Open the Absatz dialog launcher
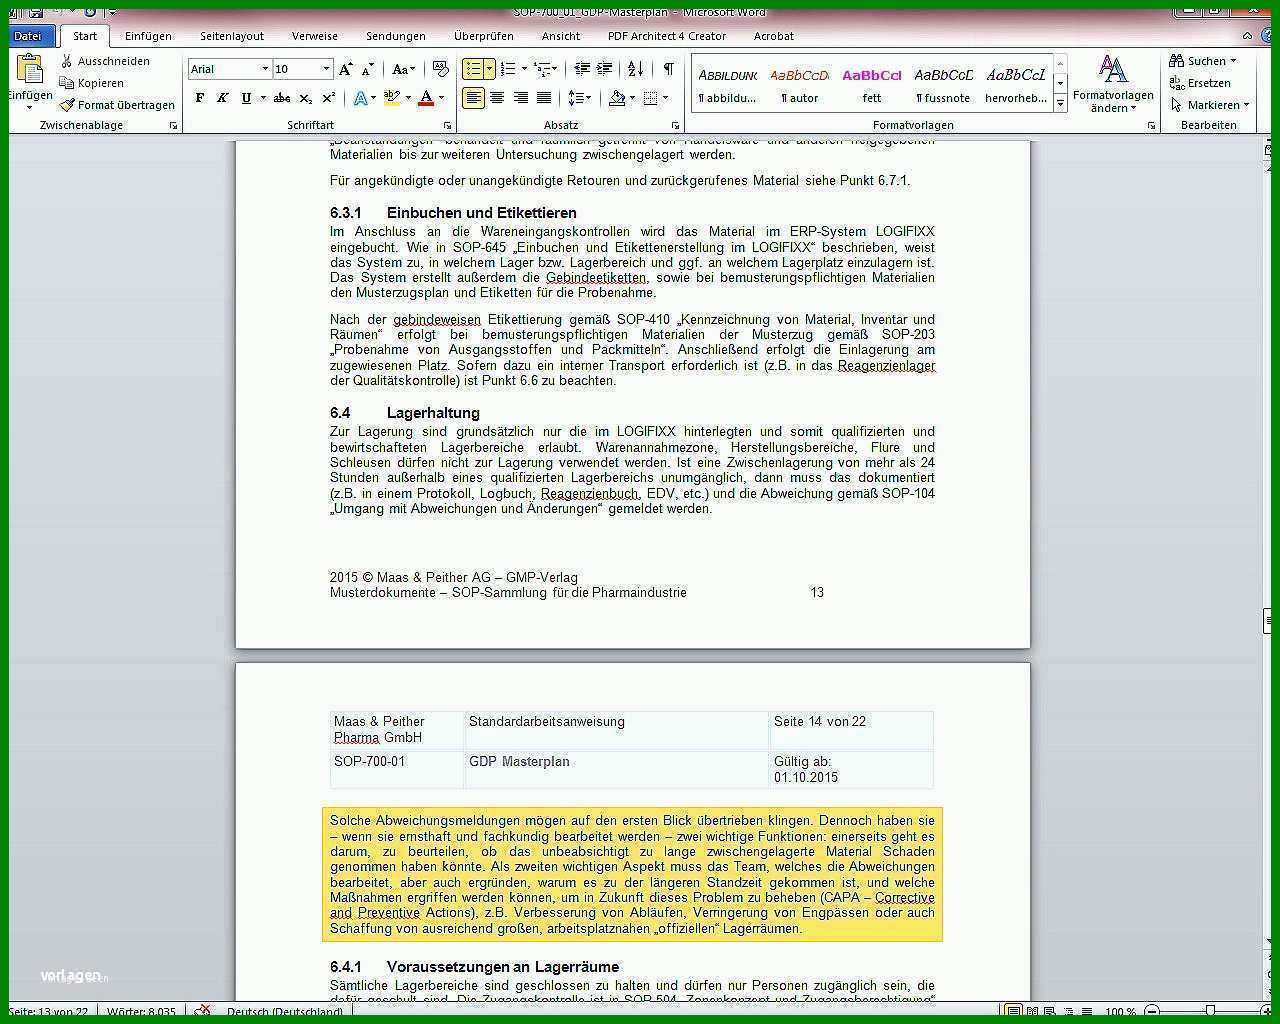The width and height of the screenshot is (1280, 1024). click(676, 126)
